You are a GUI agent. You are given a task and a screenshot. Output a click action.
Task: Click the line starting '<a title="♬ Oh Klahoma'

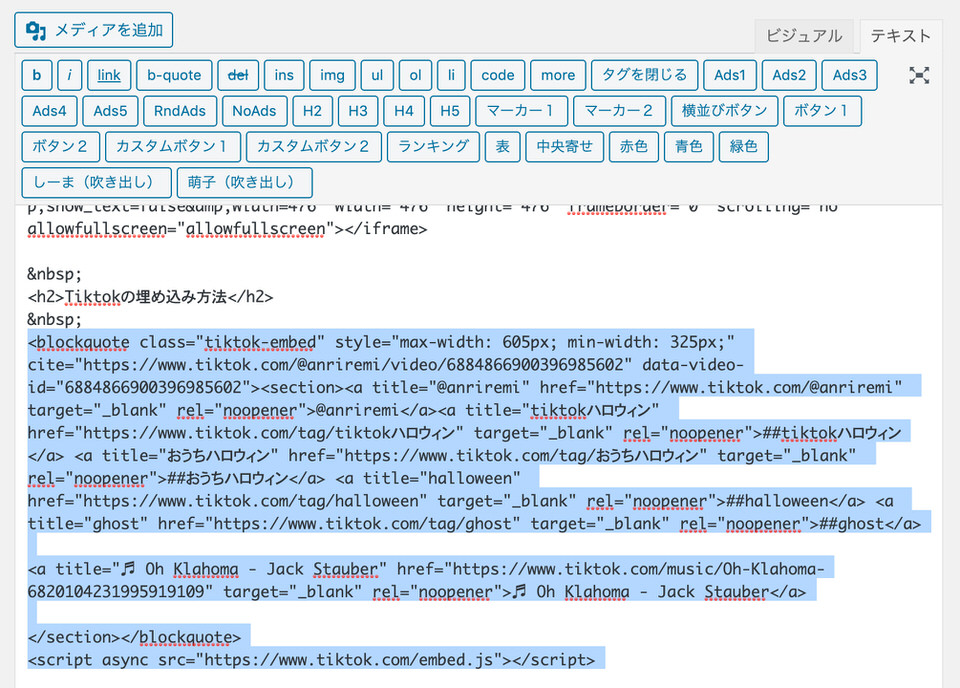(426, 569)
